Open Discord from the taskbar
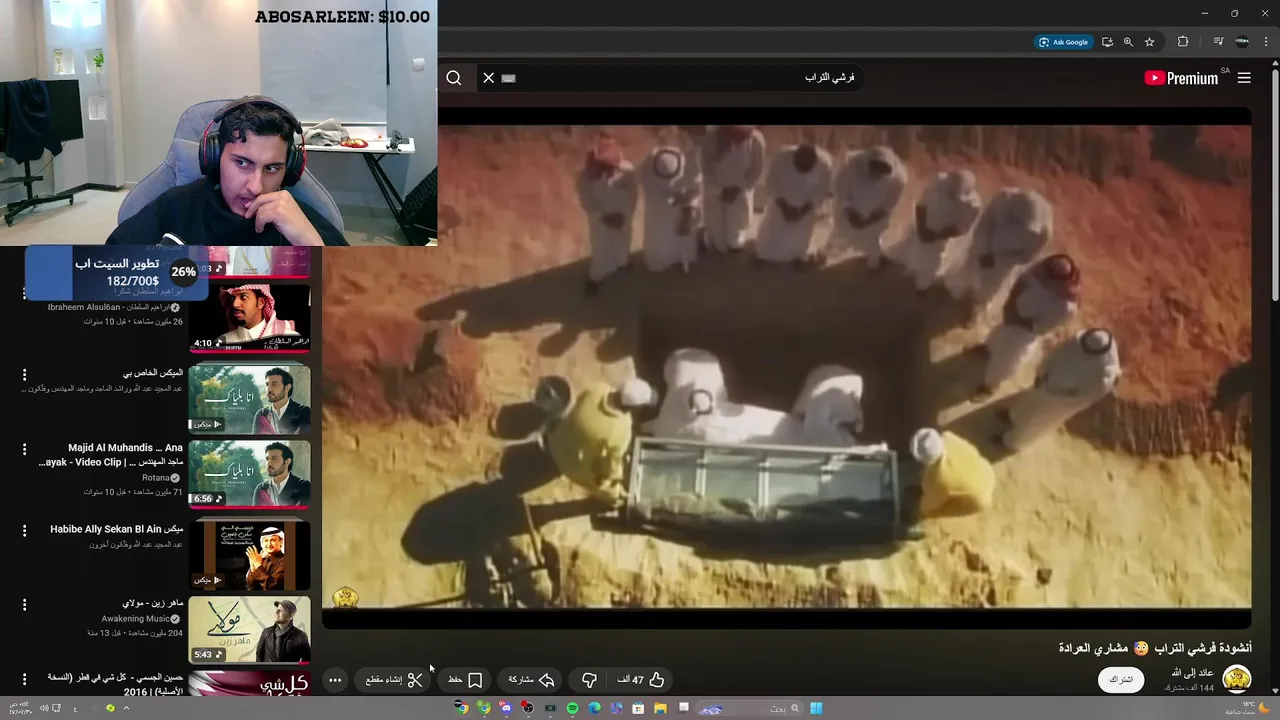This screenshot has height=720, width=1280. [506, 708]
